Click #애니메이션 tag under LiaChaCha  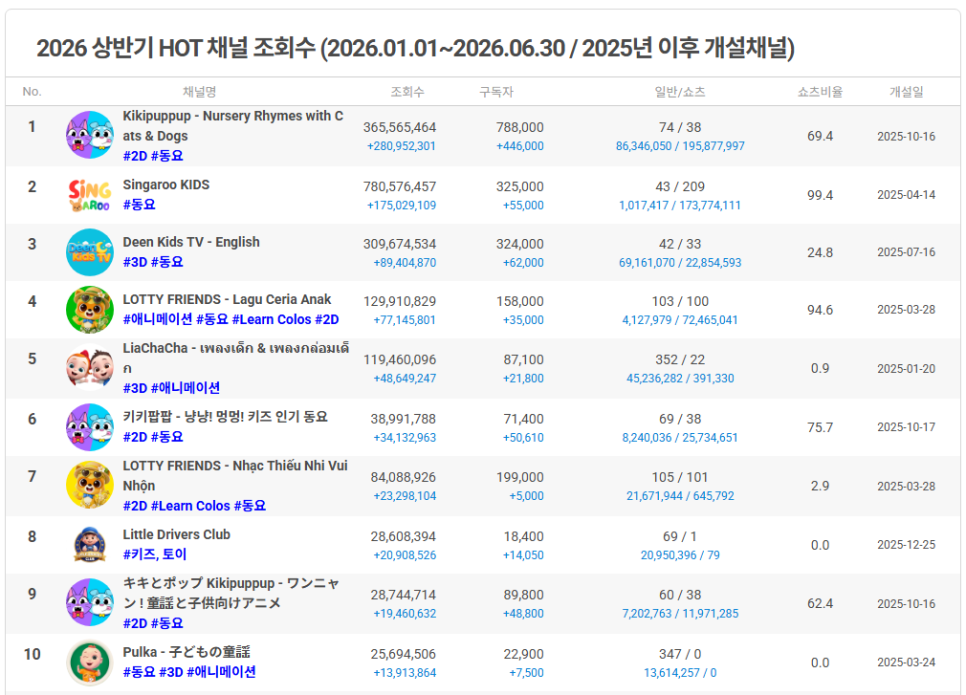tap(185, 388)
